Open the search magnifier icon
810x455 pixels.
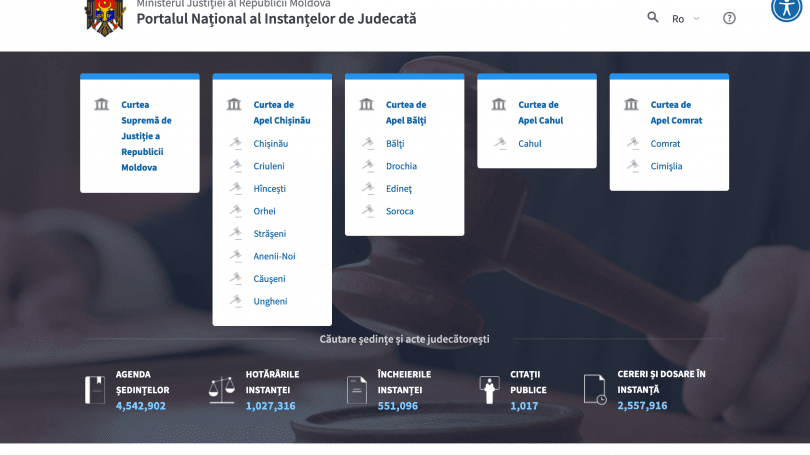pyautogui.click(x=653, y=18)
